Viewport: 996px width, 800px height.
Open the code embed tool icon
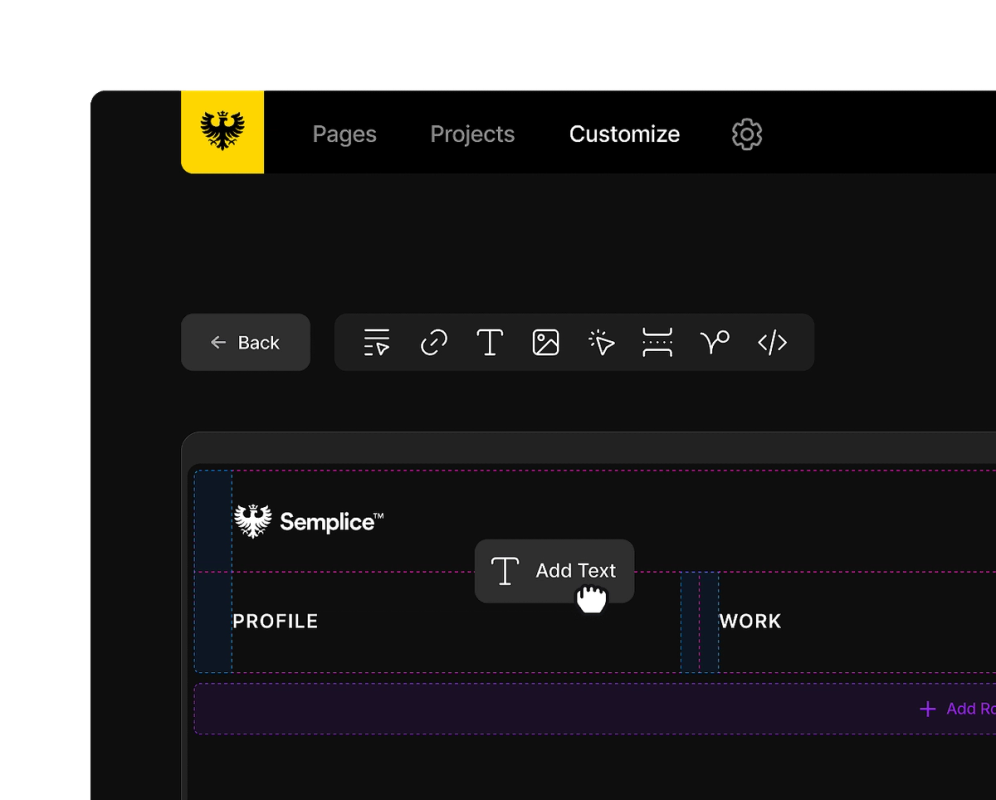pyautogui.click(x=772, y=342)
